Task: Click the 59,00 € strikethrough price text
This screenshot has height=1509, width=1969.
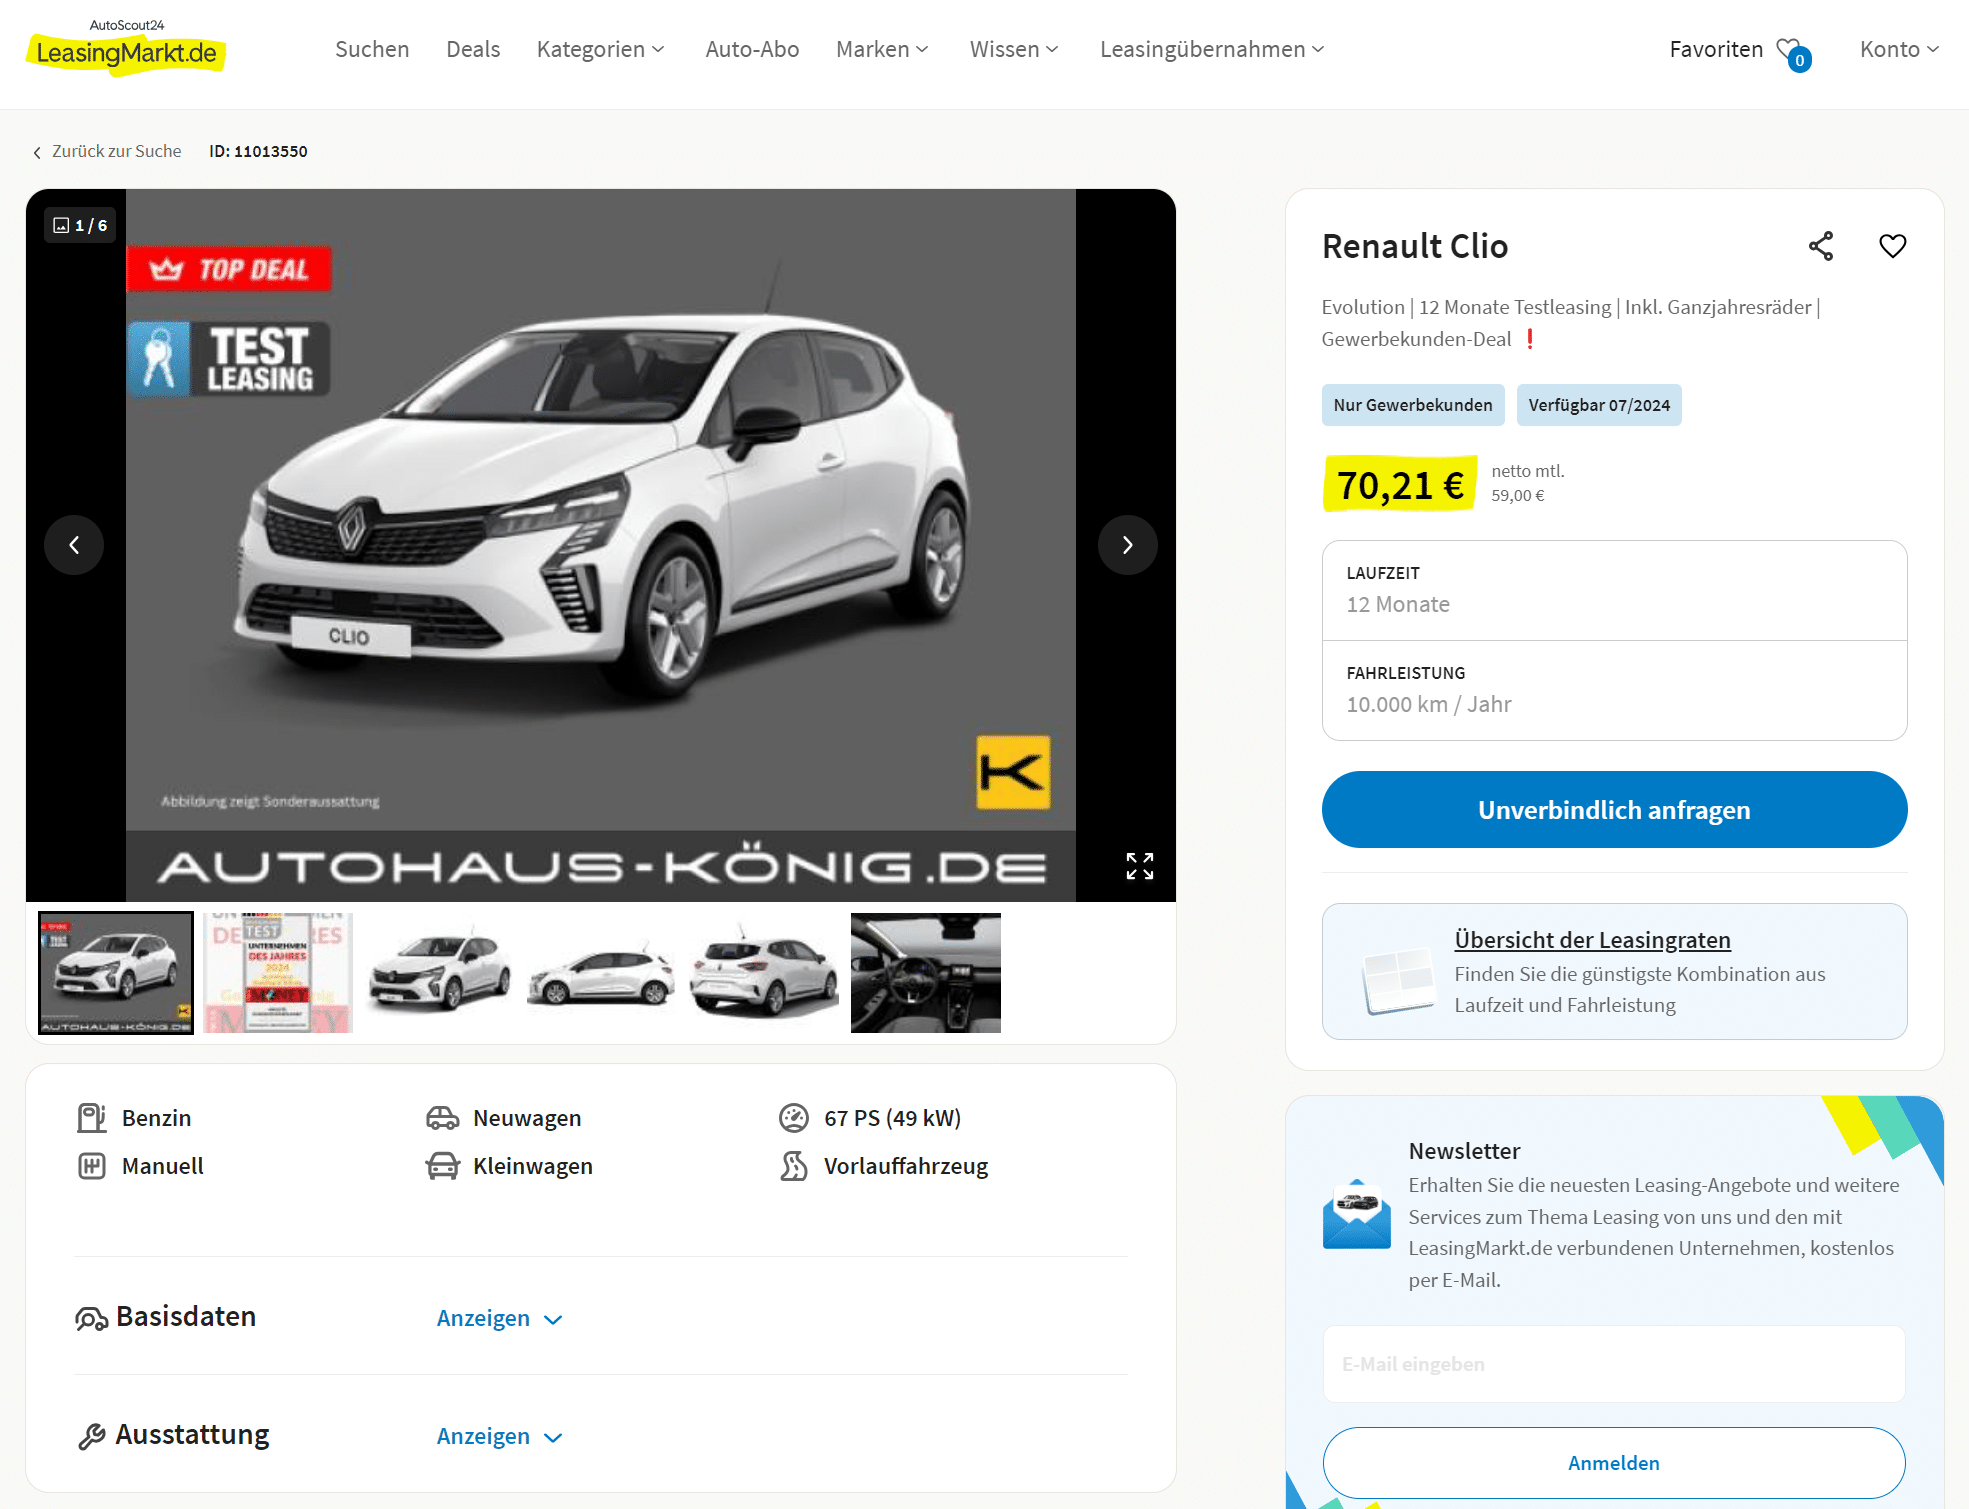Action: coord(1518,495)
